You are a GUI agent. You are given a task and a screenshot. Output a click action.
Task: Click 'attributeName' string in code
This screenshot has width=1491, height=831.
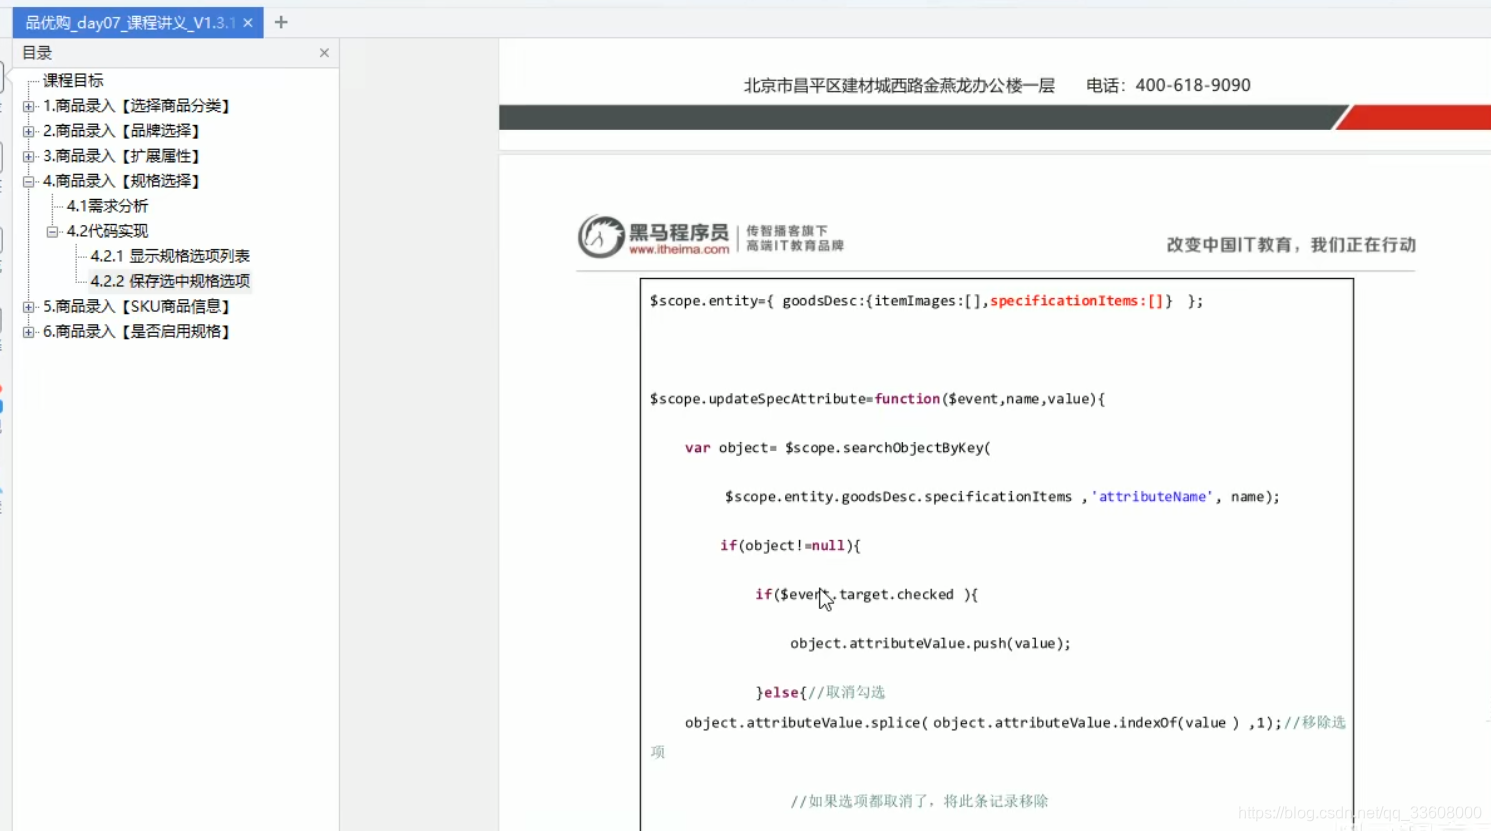pyautogui.click(x=1152, y=497)
